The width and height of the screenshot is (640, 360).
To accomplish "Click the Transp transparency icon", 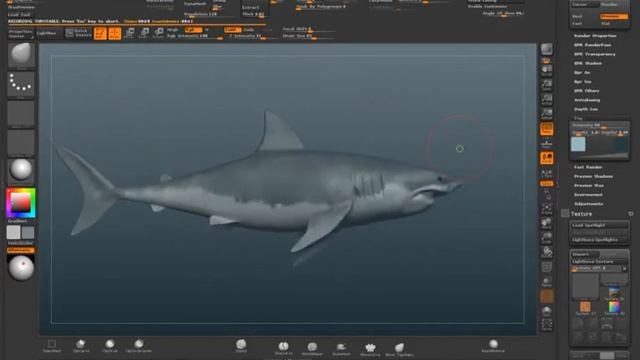I will click(x=547, y=282).
